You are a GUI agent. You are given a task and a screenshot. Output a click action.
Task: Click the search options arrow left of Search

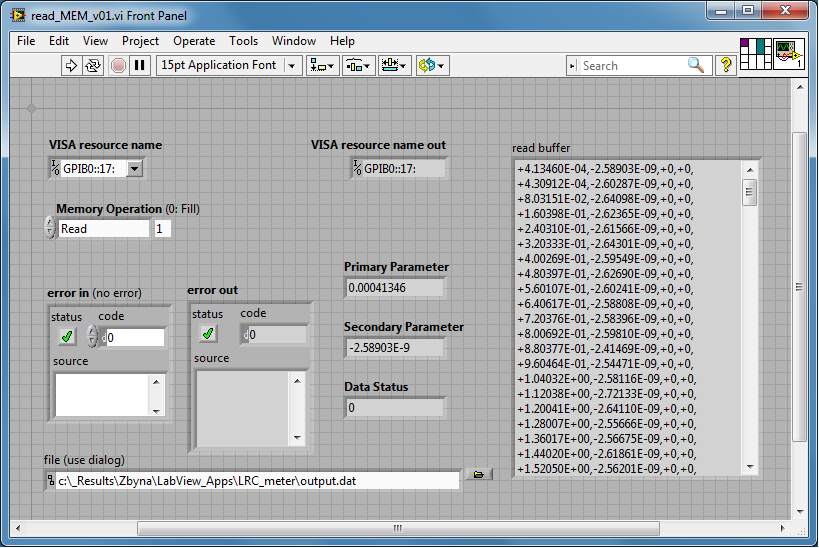coord(572,66)
